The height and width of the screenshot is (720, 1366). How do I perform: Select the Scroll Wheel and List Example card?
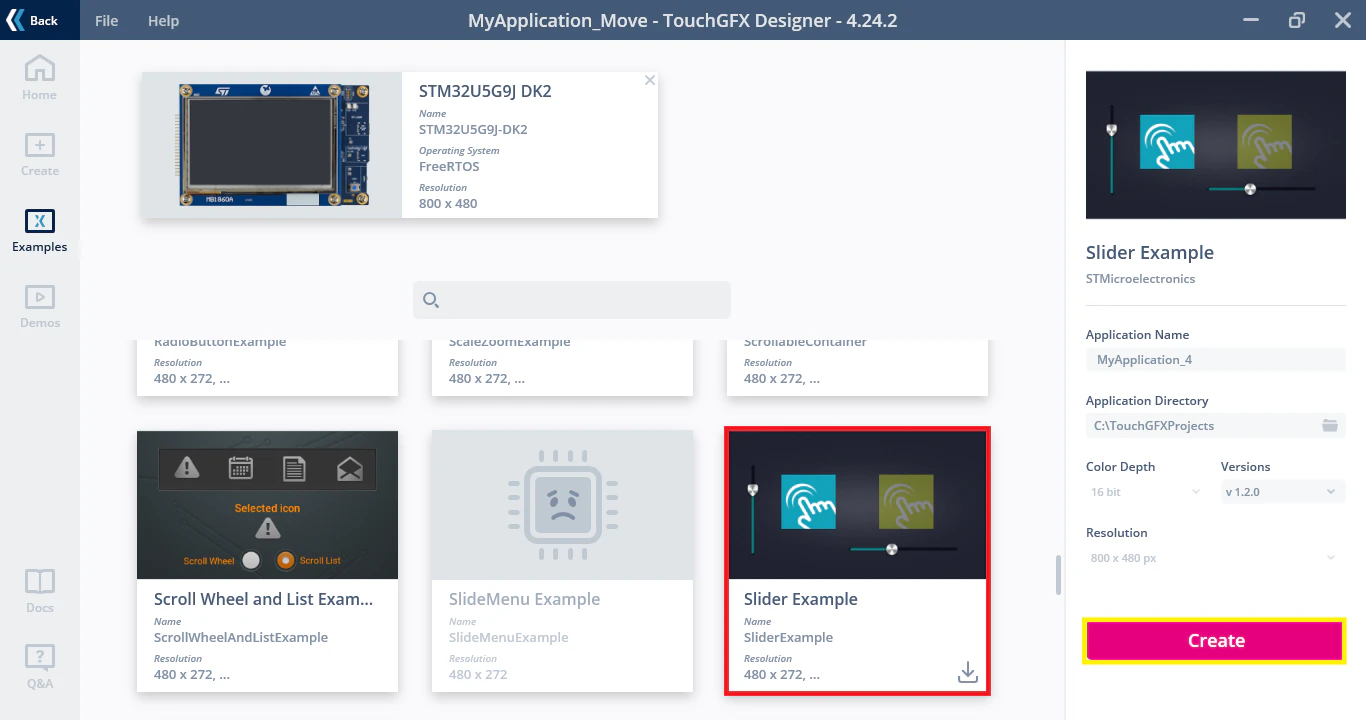[267, 562]
